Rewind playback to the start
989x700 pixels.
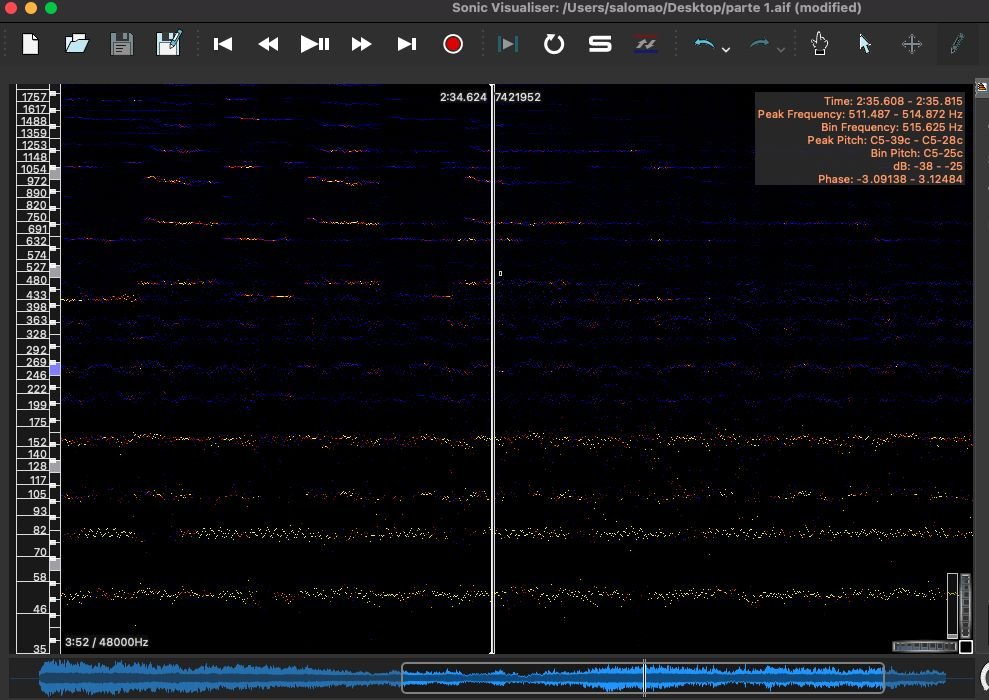[x=223, y=44]
